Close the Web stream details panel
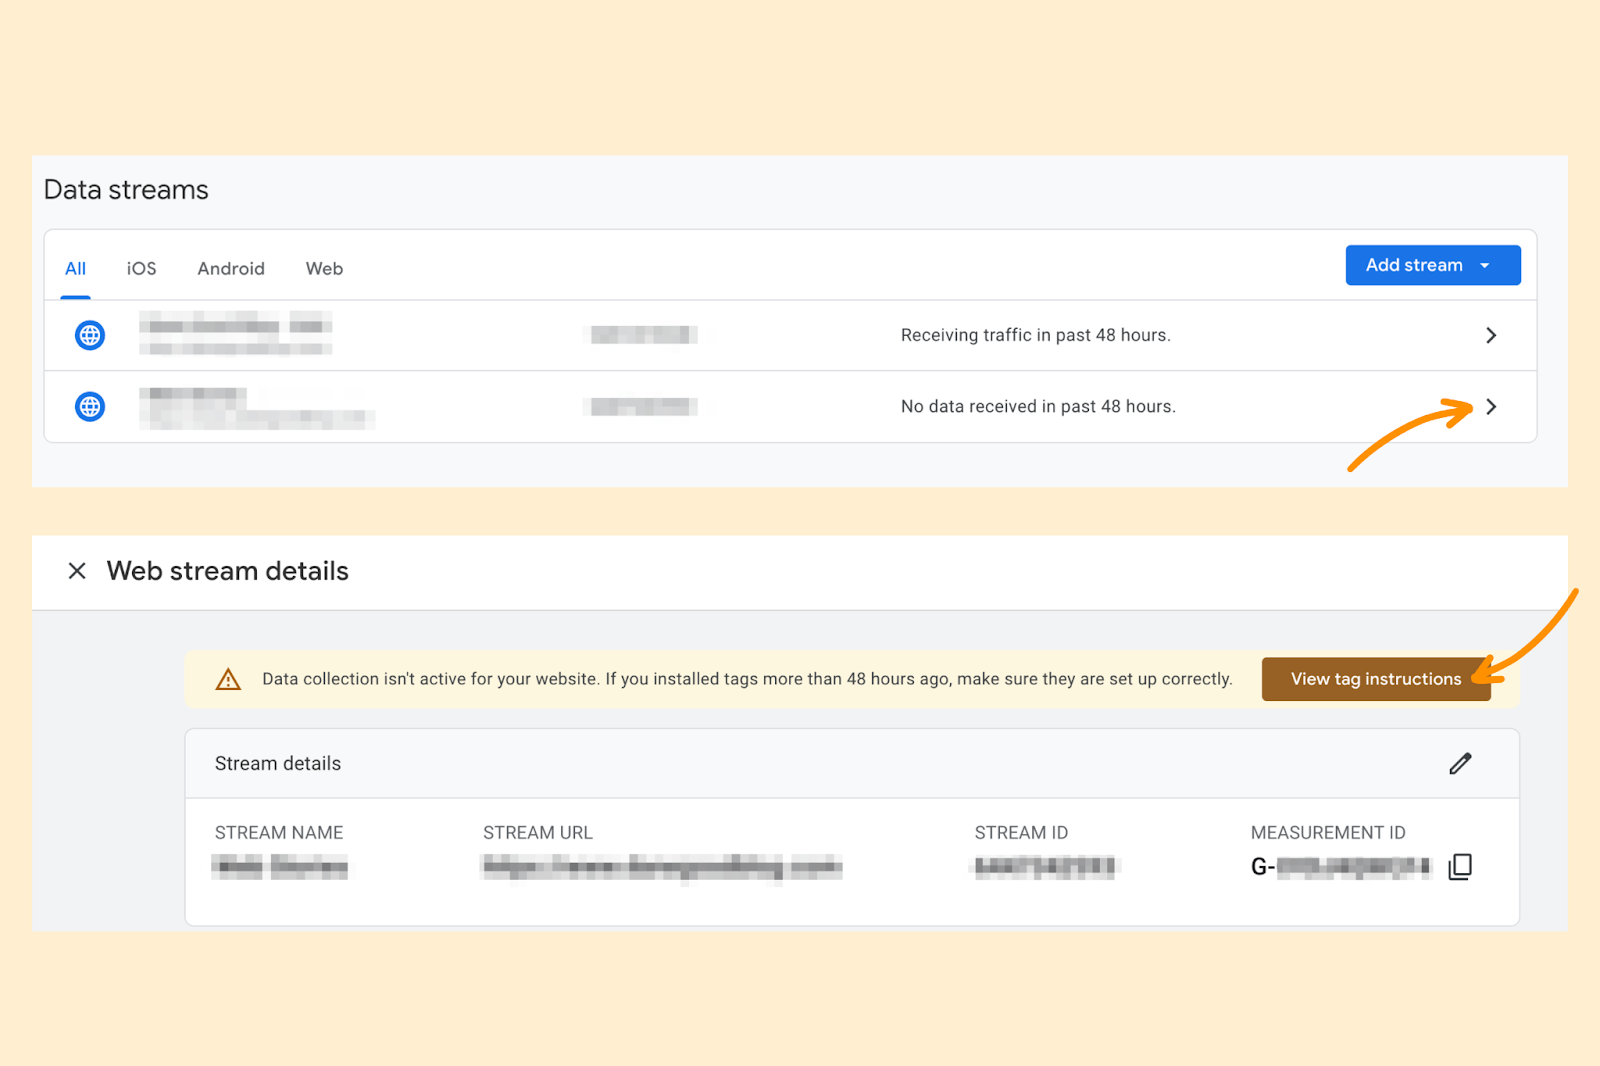Image resolution: width=1600 pixels, height=1066 pixels. (77, 571)
